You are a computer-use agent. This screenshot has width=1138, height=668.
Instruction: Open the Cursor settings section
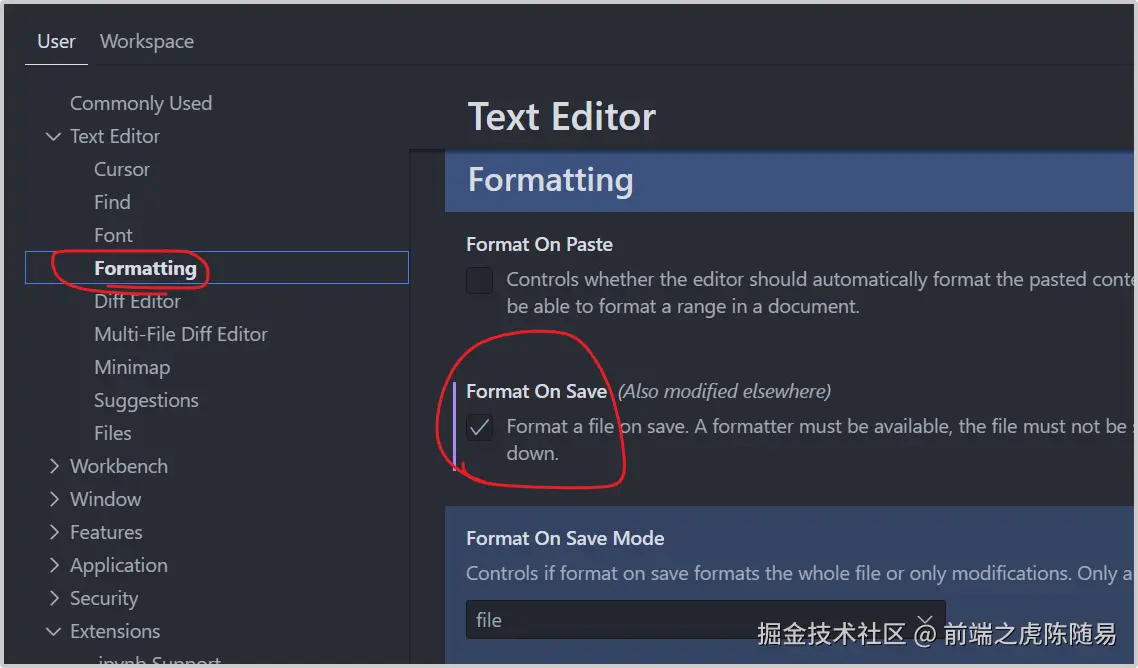(122, 169)
